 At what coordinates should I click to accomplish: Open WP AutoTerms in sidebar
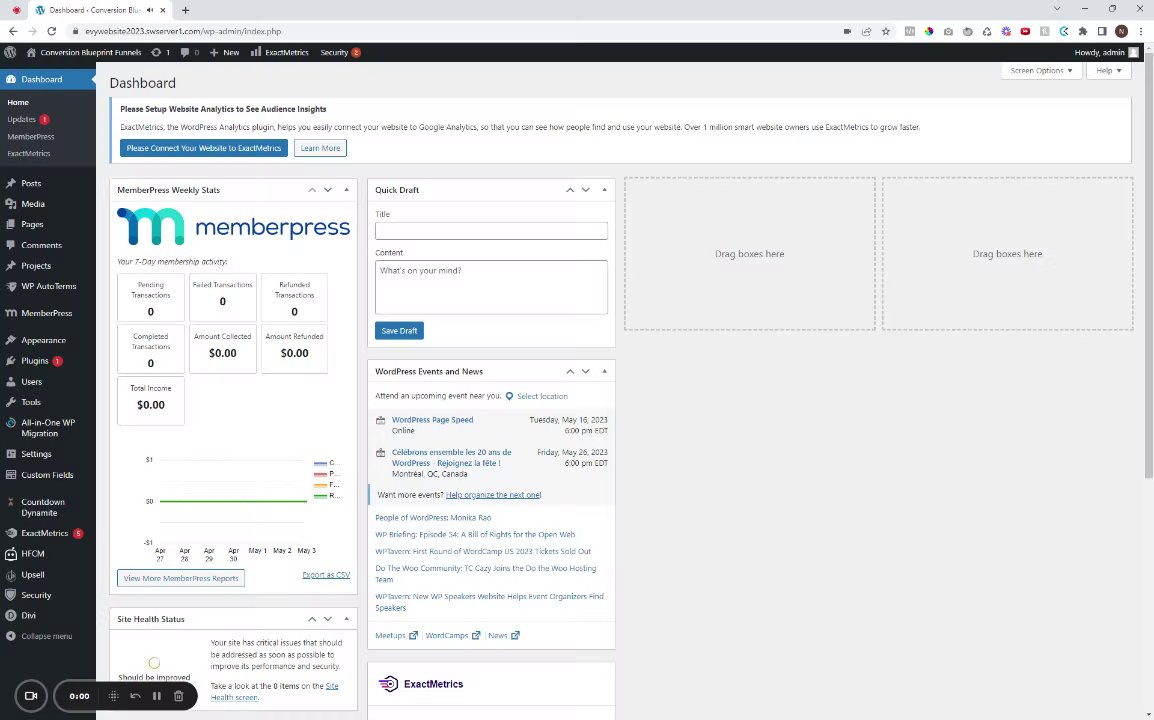pyautogui.click(x=49, y=286)
